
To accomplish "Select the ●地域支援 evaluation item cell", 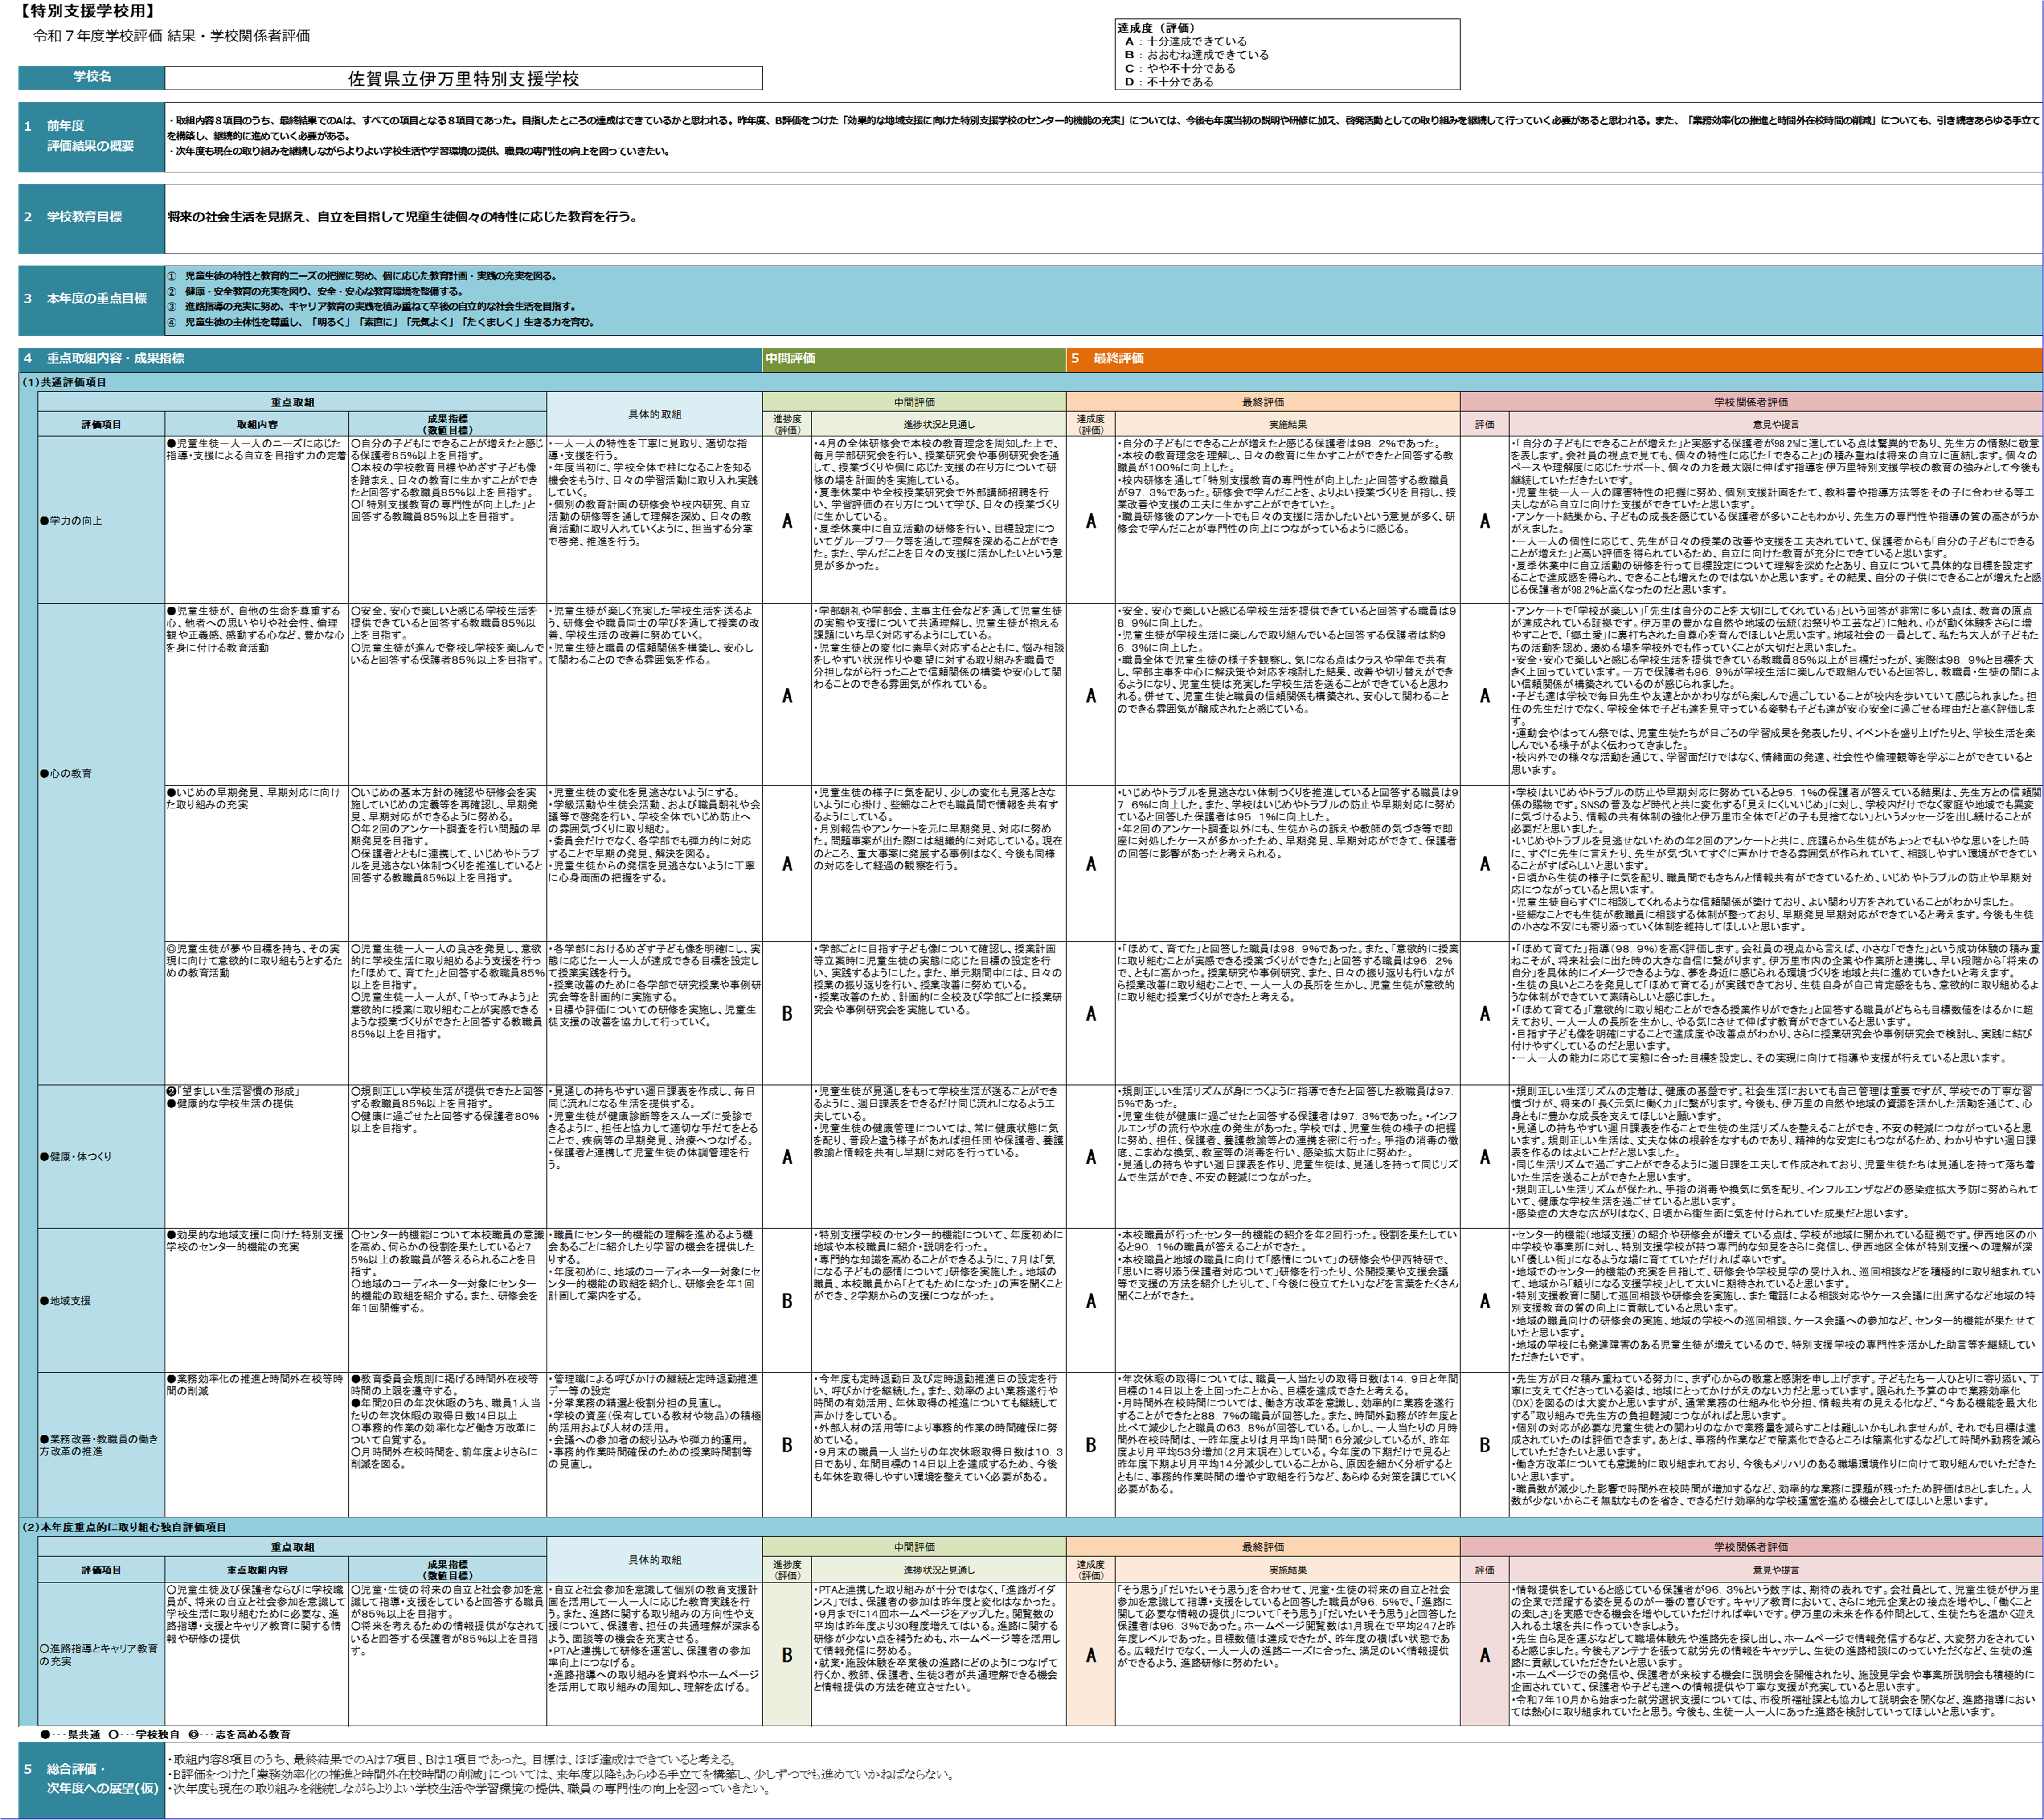I will pyautogui.click(x=101, y=1300).
